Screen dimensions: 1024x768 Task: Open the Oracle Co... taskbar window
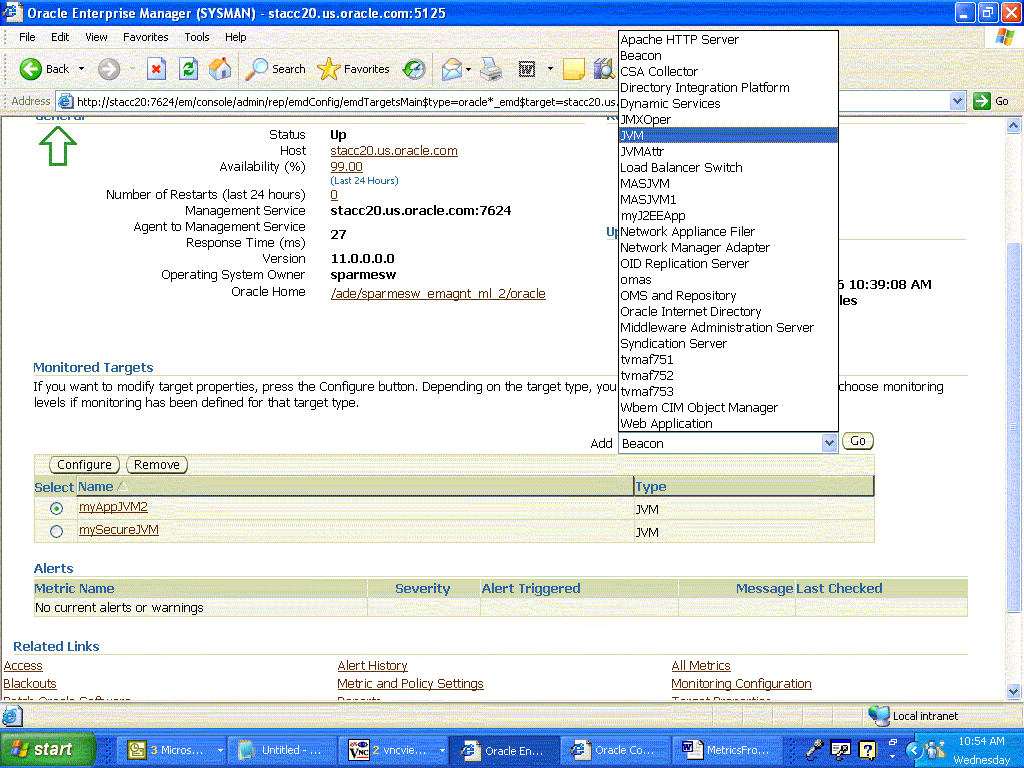coord(616,750)
